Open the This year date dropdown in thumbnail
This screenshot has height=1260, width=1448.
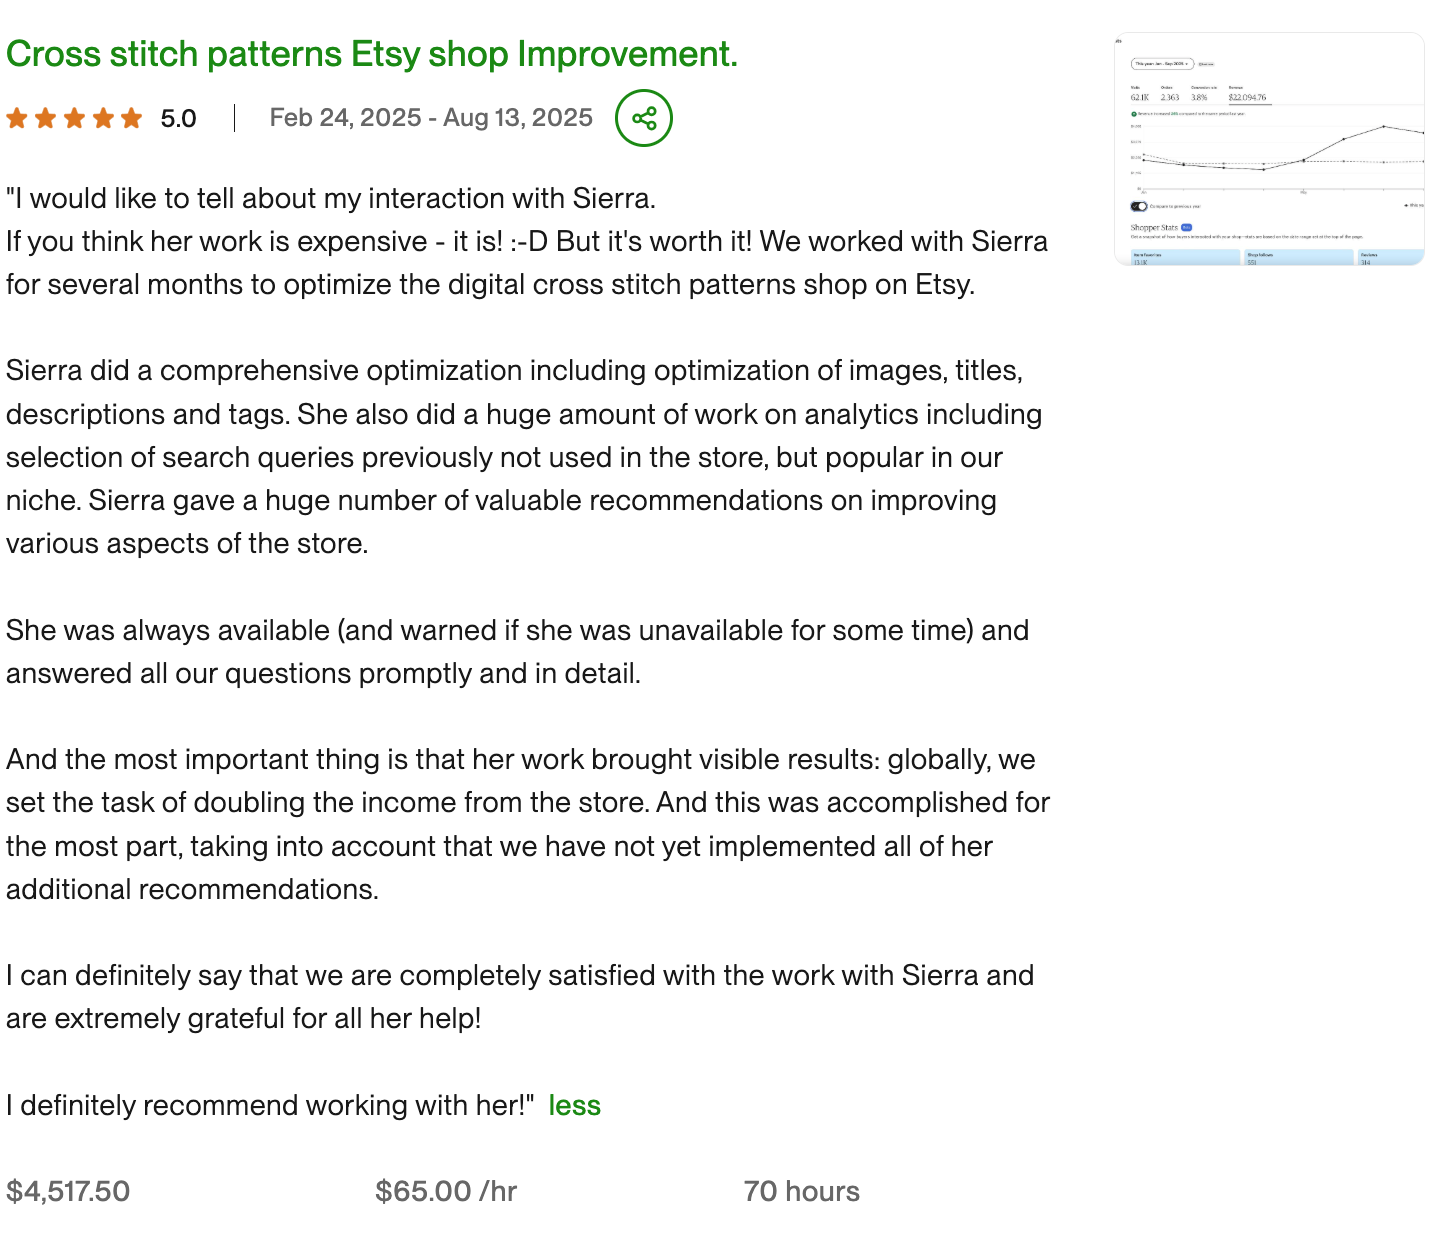[x=1161, y=63]
